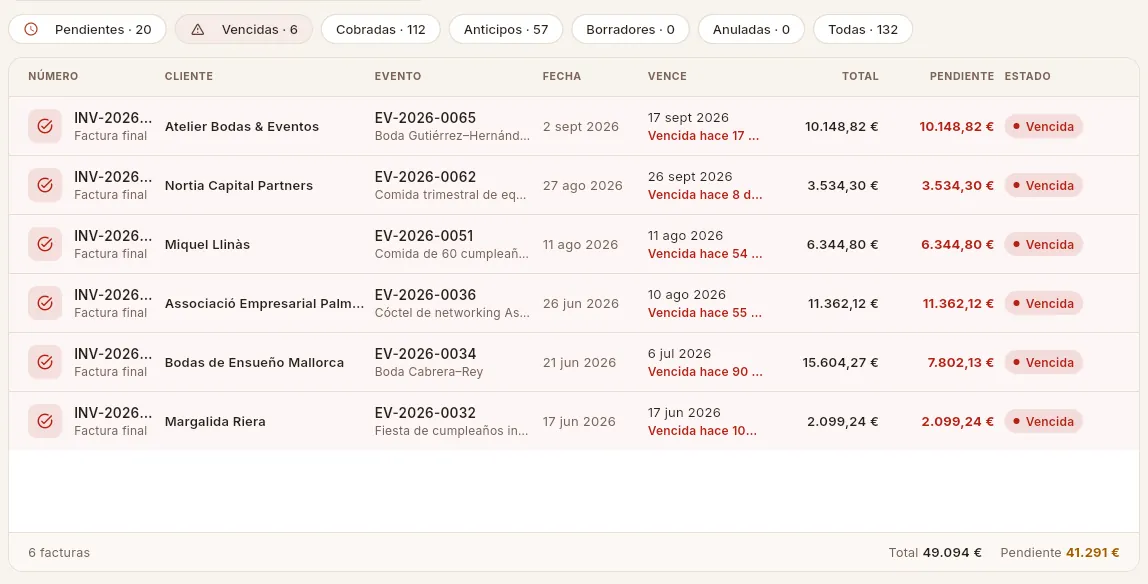Click the TOTAL column header
The width and height of the screenshot is (1148, 584).
pyautogui.click(x=860, y=76)
